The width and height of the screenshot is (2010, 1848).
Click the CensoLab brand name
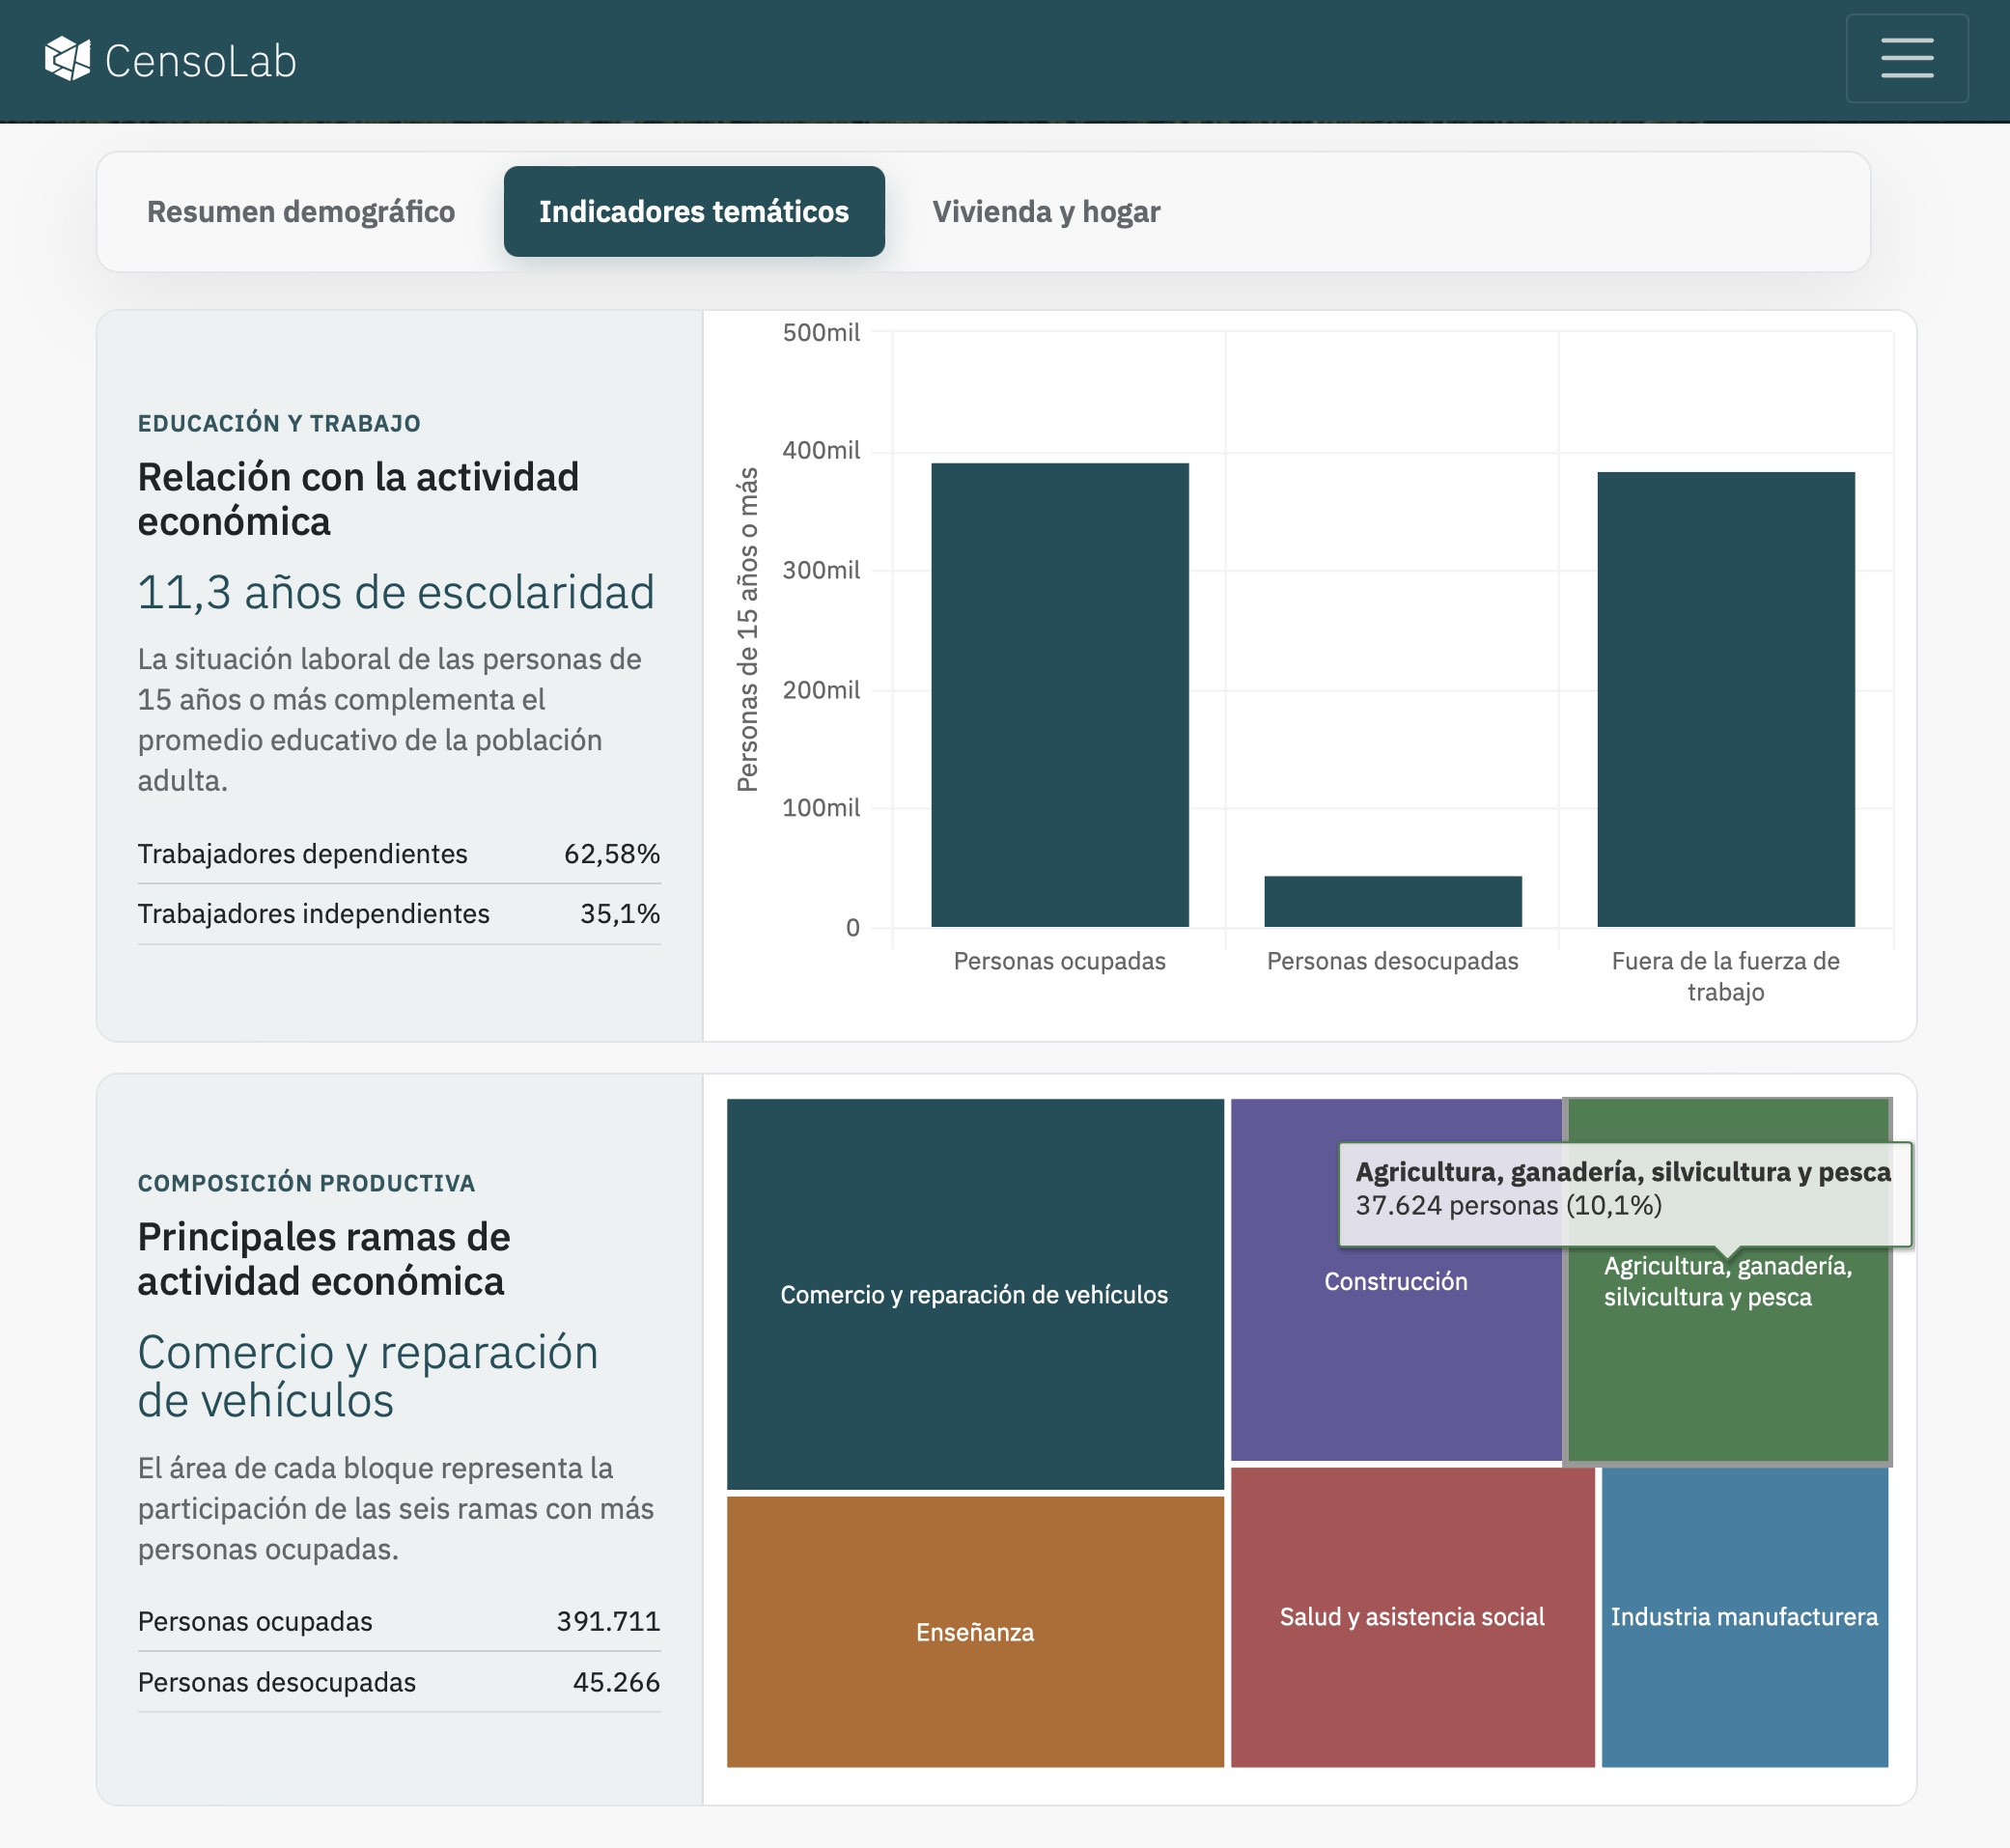[200, 61]
